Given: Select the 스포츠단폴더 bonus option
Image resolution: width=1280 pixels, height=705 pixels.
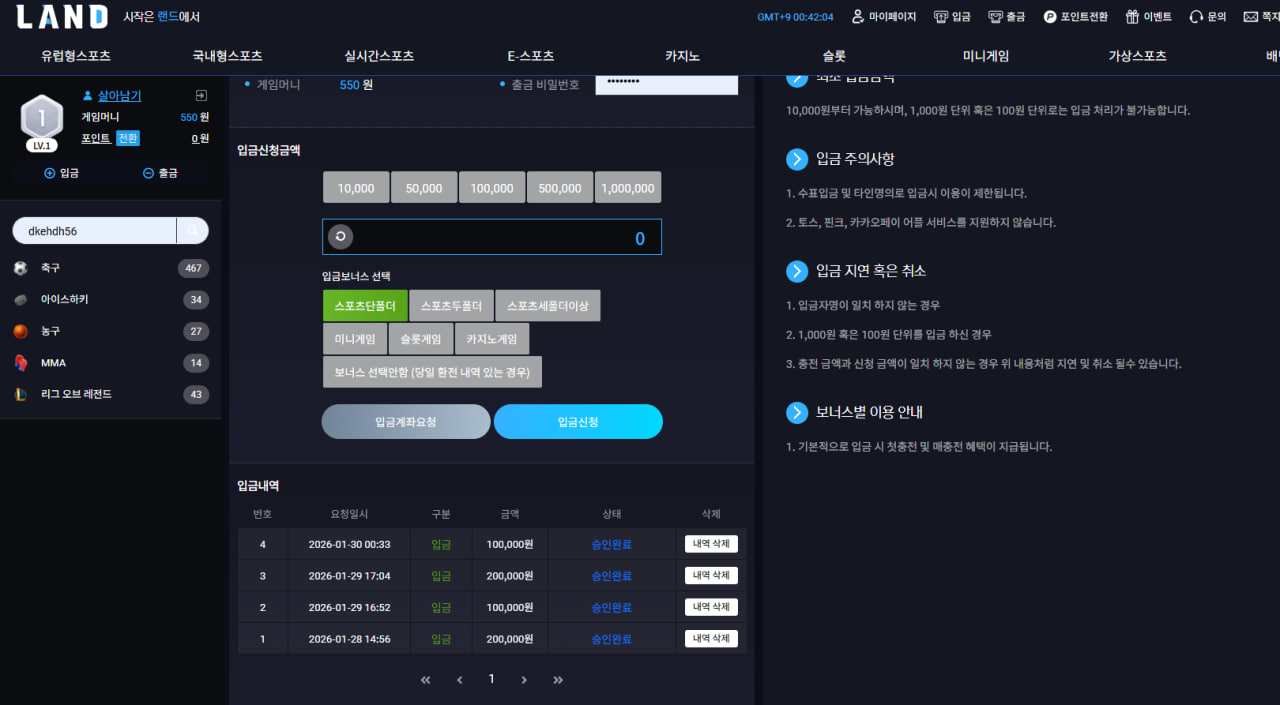Looking at the screenshot, I should pos(365,306).
